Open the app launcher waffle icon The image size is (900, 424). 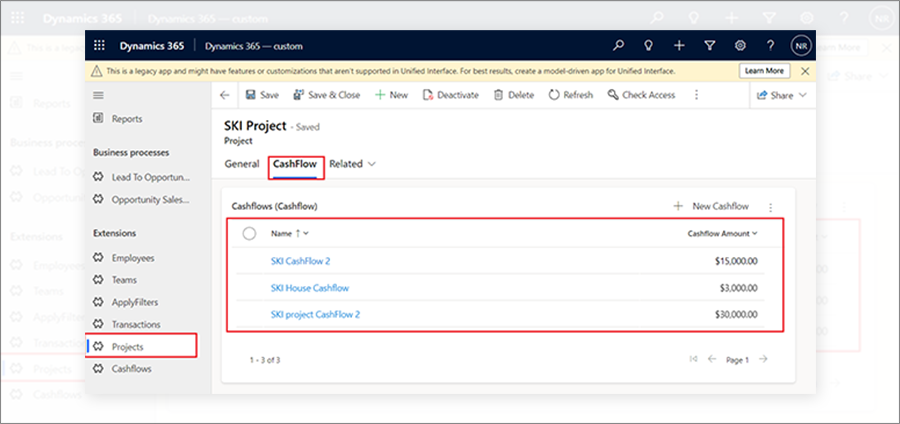click(x=99, y=46)
